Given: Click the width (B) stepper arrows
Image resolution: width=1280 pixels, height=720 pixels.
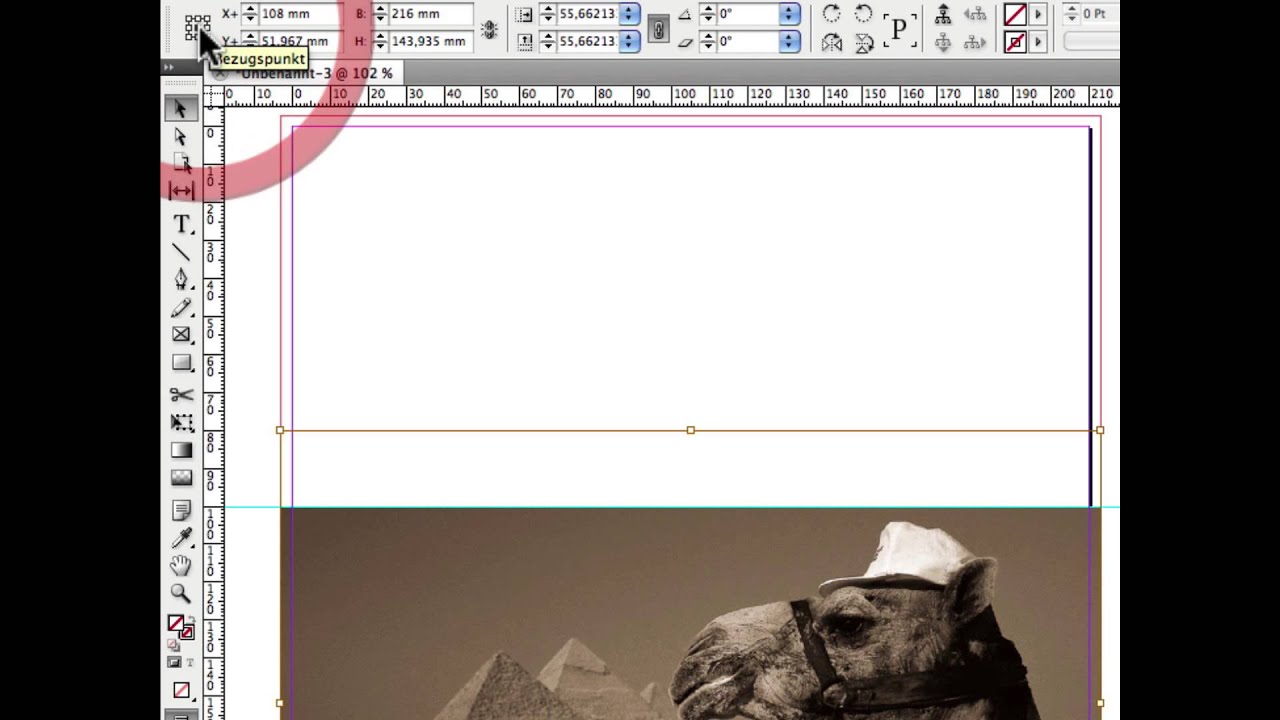Looking at the screenshot, I should [380, 14].
